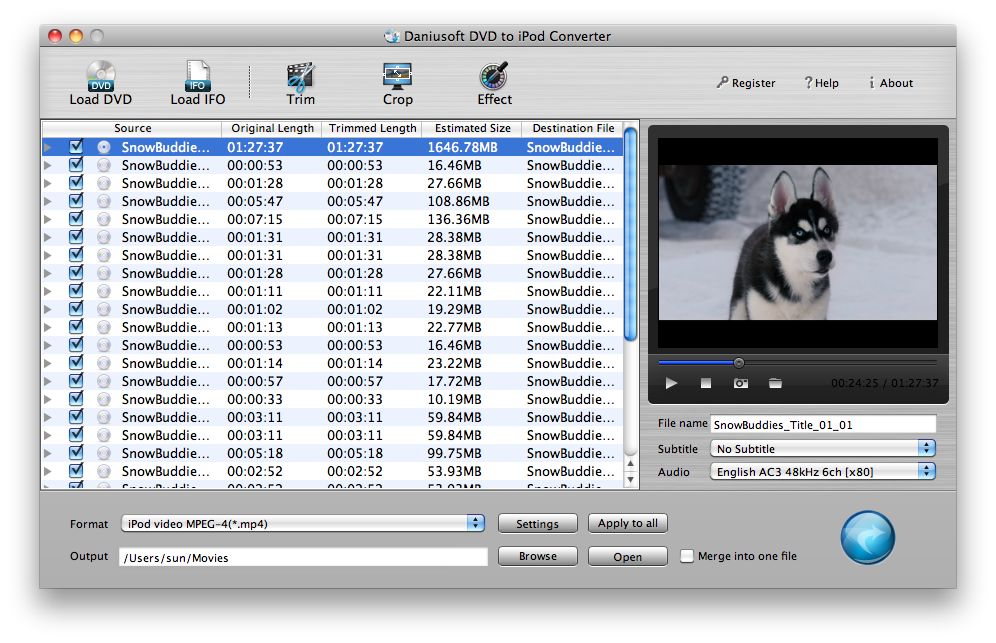This screenshot has width=996, height=643.
Task: Uncheck the 136.36MB title checkbox
Action: (x=76, y=219)
